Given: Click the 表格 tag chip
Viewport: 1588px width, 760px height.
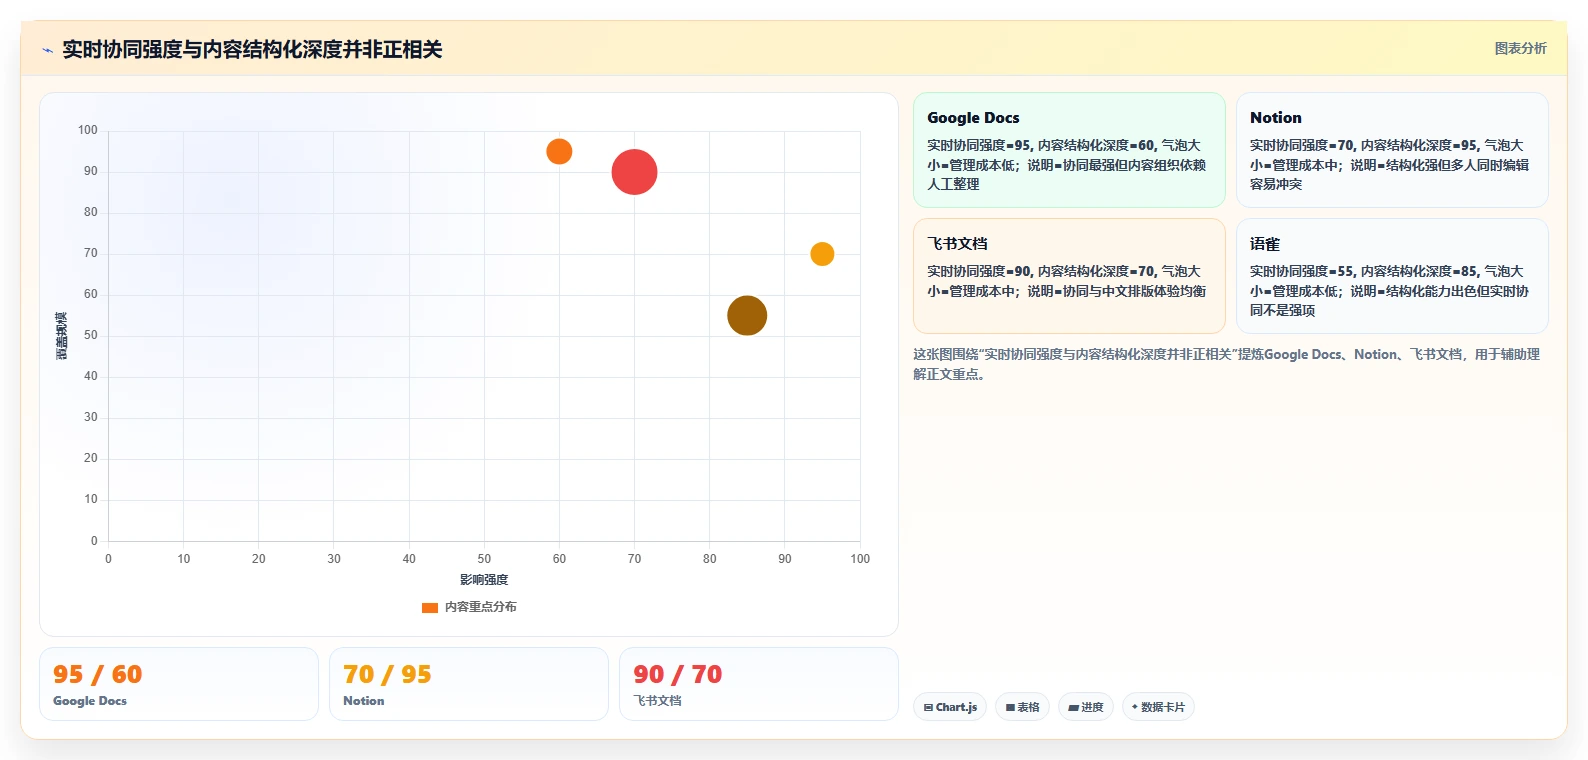Looking at the screenshot, I should 1022,707.
